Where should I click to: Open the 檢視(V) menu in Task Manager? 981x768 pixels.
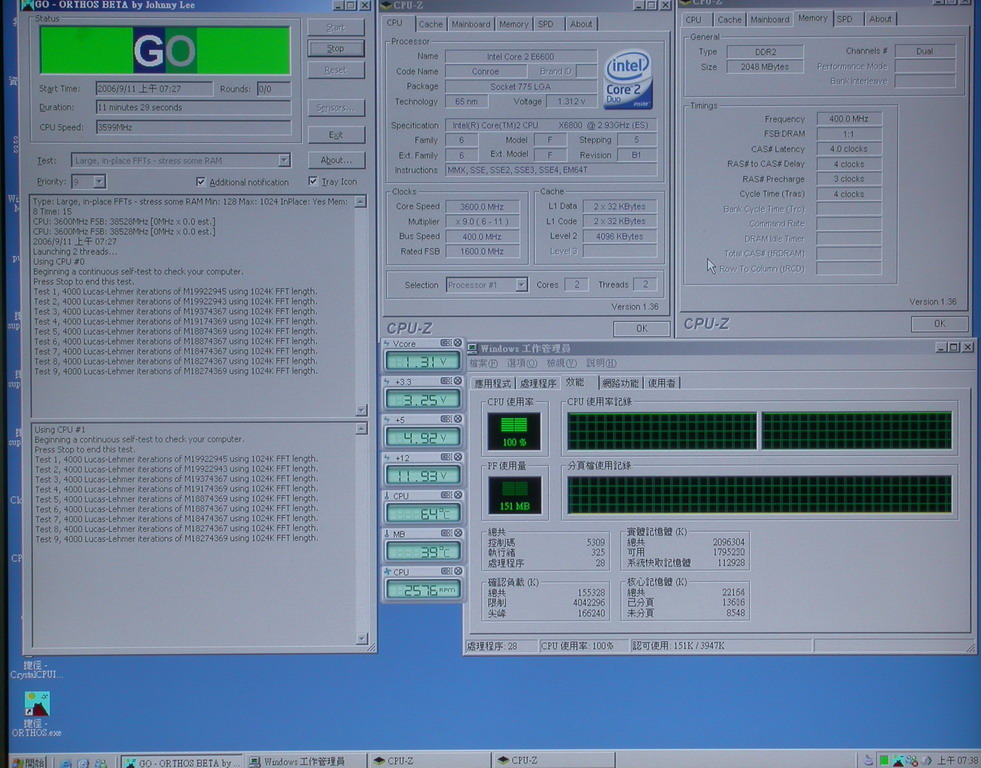coord(561,363)
